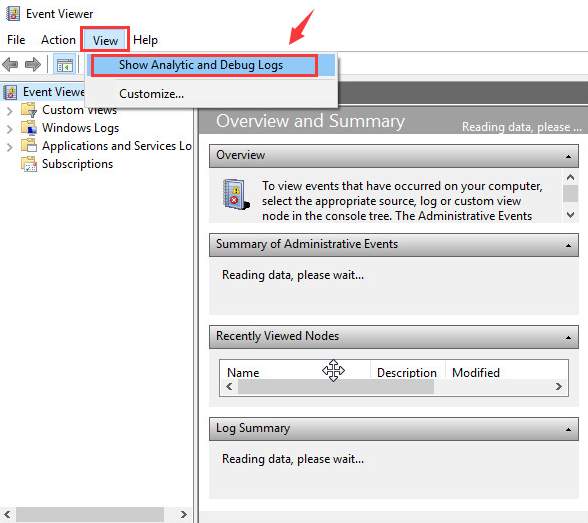Viewport: 588px width, 523px height.
Task: Click "Reading data, please wait..." under Log Summary
Action: pos(293,459)
